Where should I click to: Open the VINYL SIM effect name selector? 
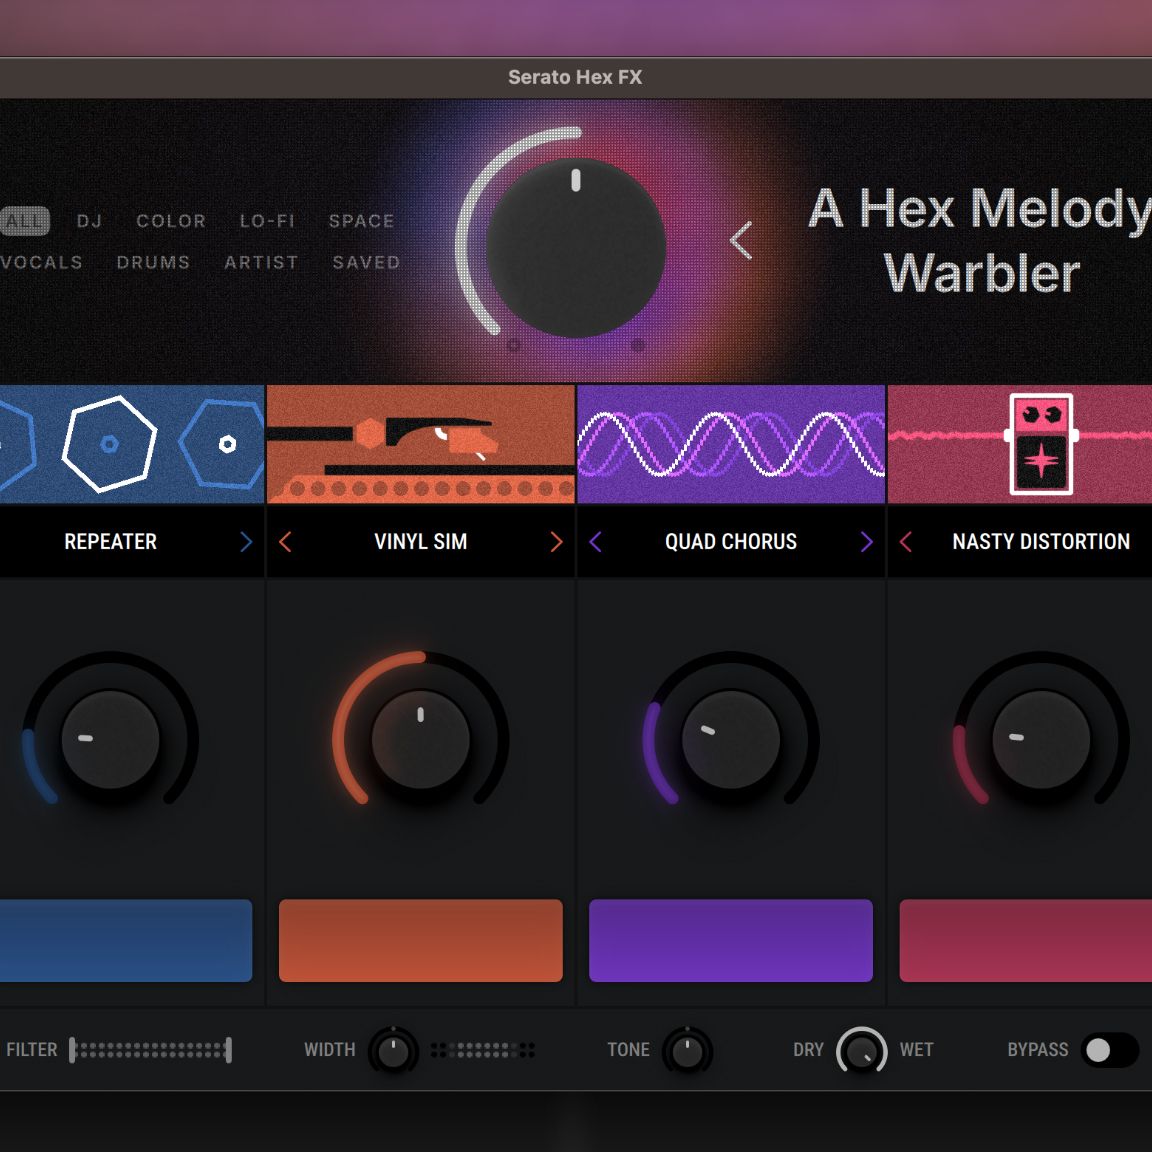[x=420, y=542]
